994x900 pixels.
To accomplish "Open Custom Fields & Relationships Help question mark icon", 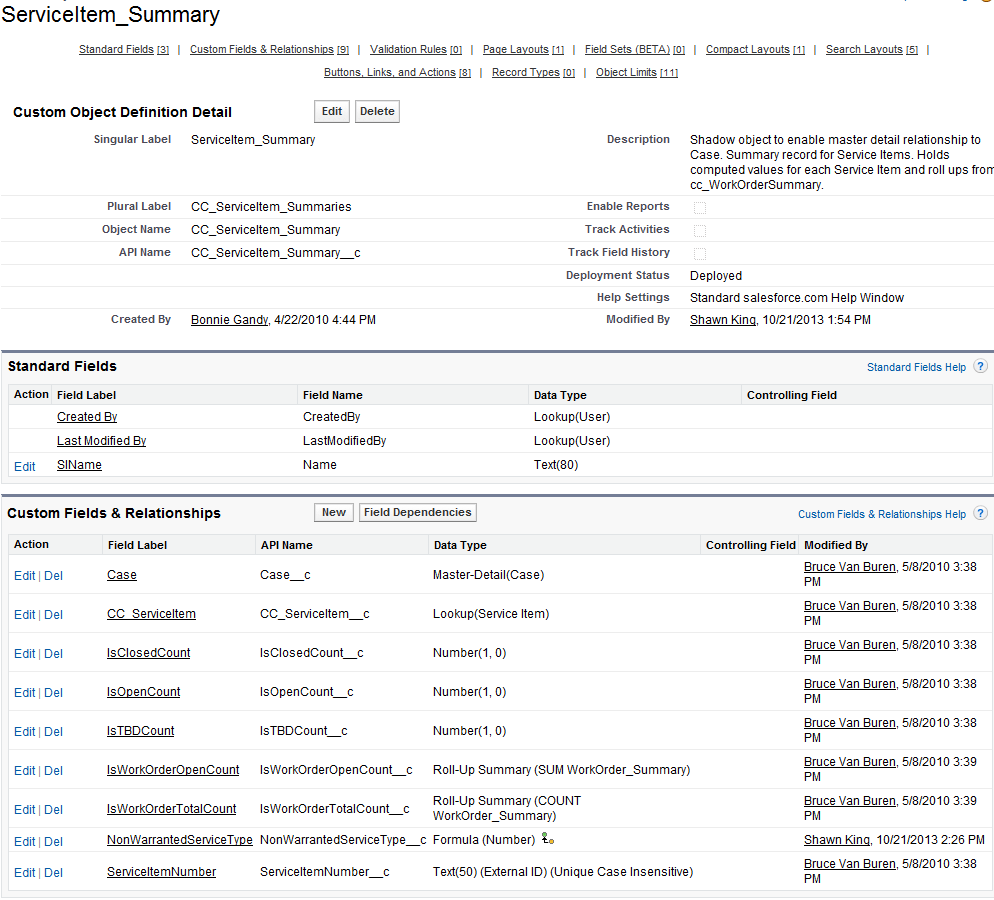I will click(978, 513).
